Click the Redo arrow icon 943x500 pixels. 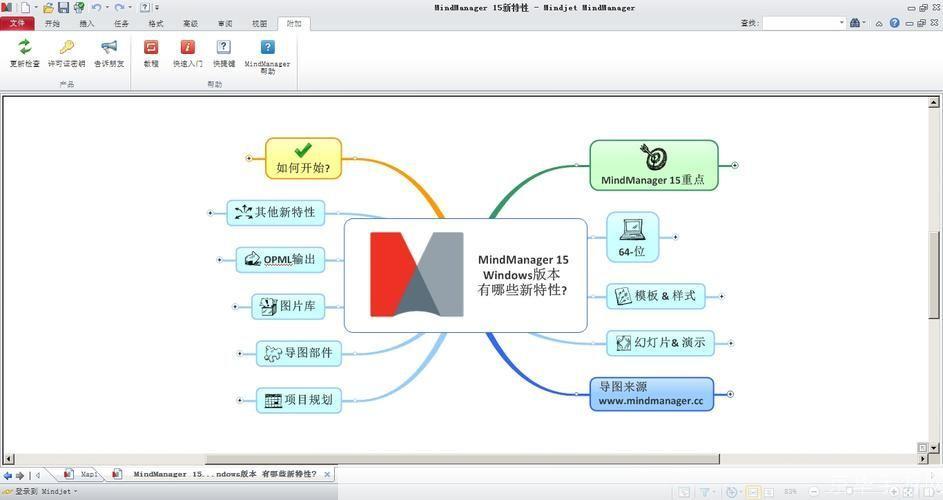coord(119,7)
